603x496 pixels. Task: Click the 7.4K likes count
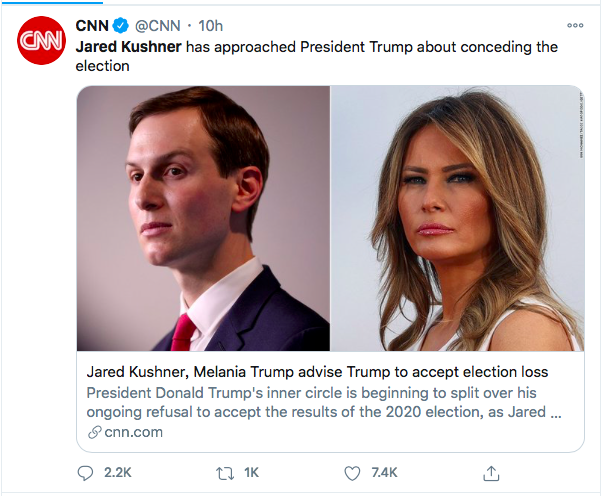[x=383, y=472]
